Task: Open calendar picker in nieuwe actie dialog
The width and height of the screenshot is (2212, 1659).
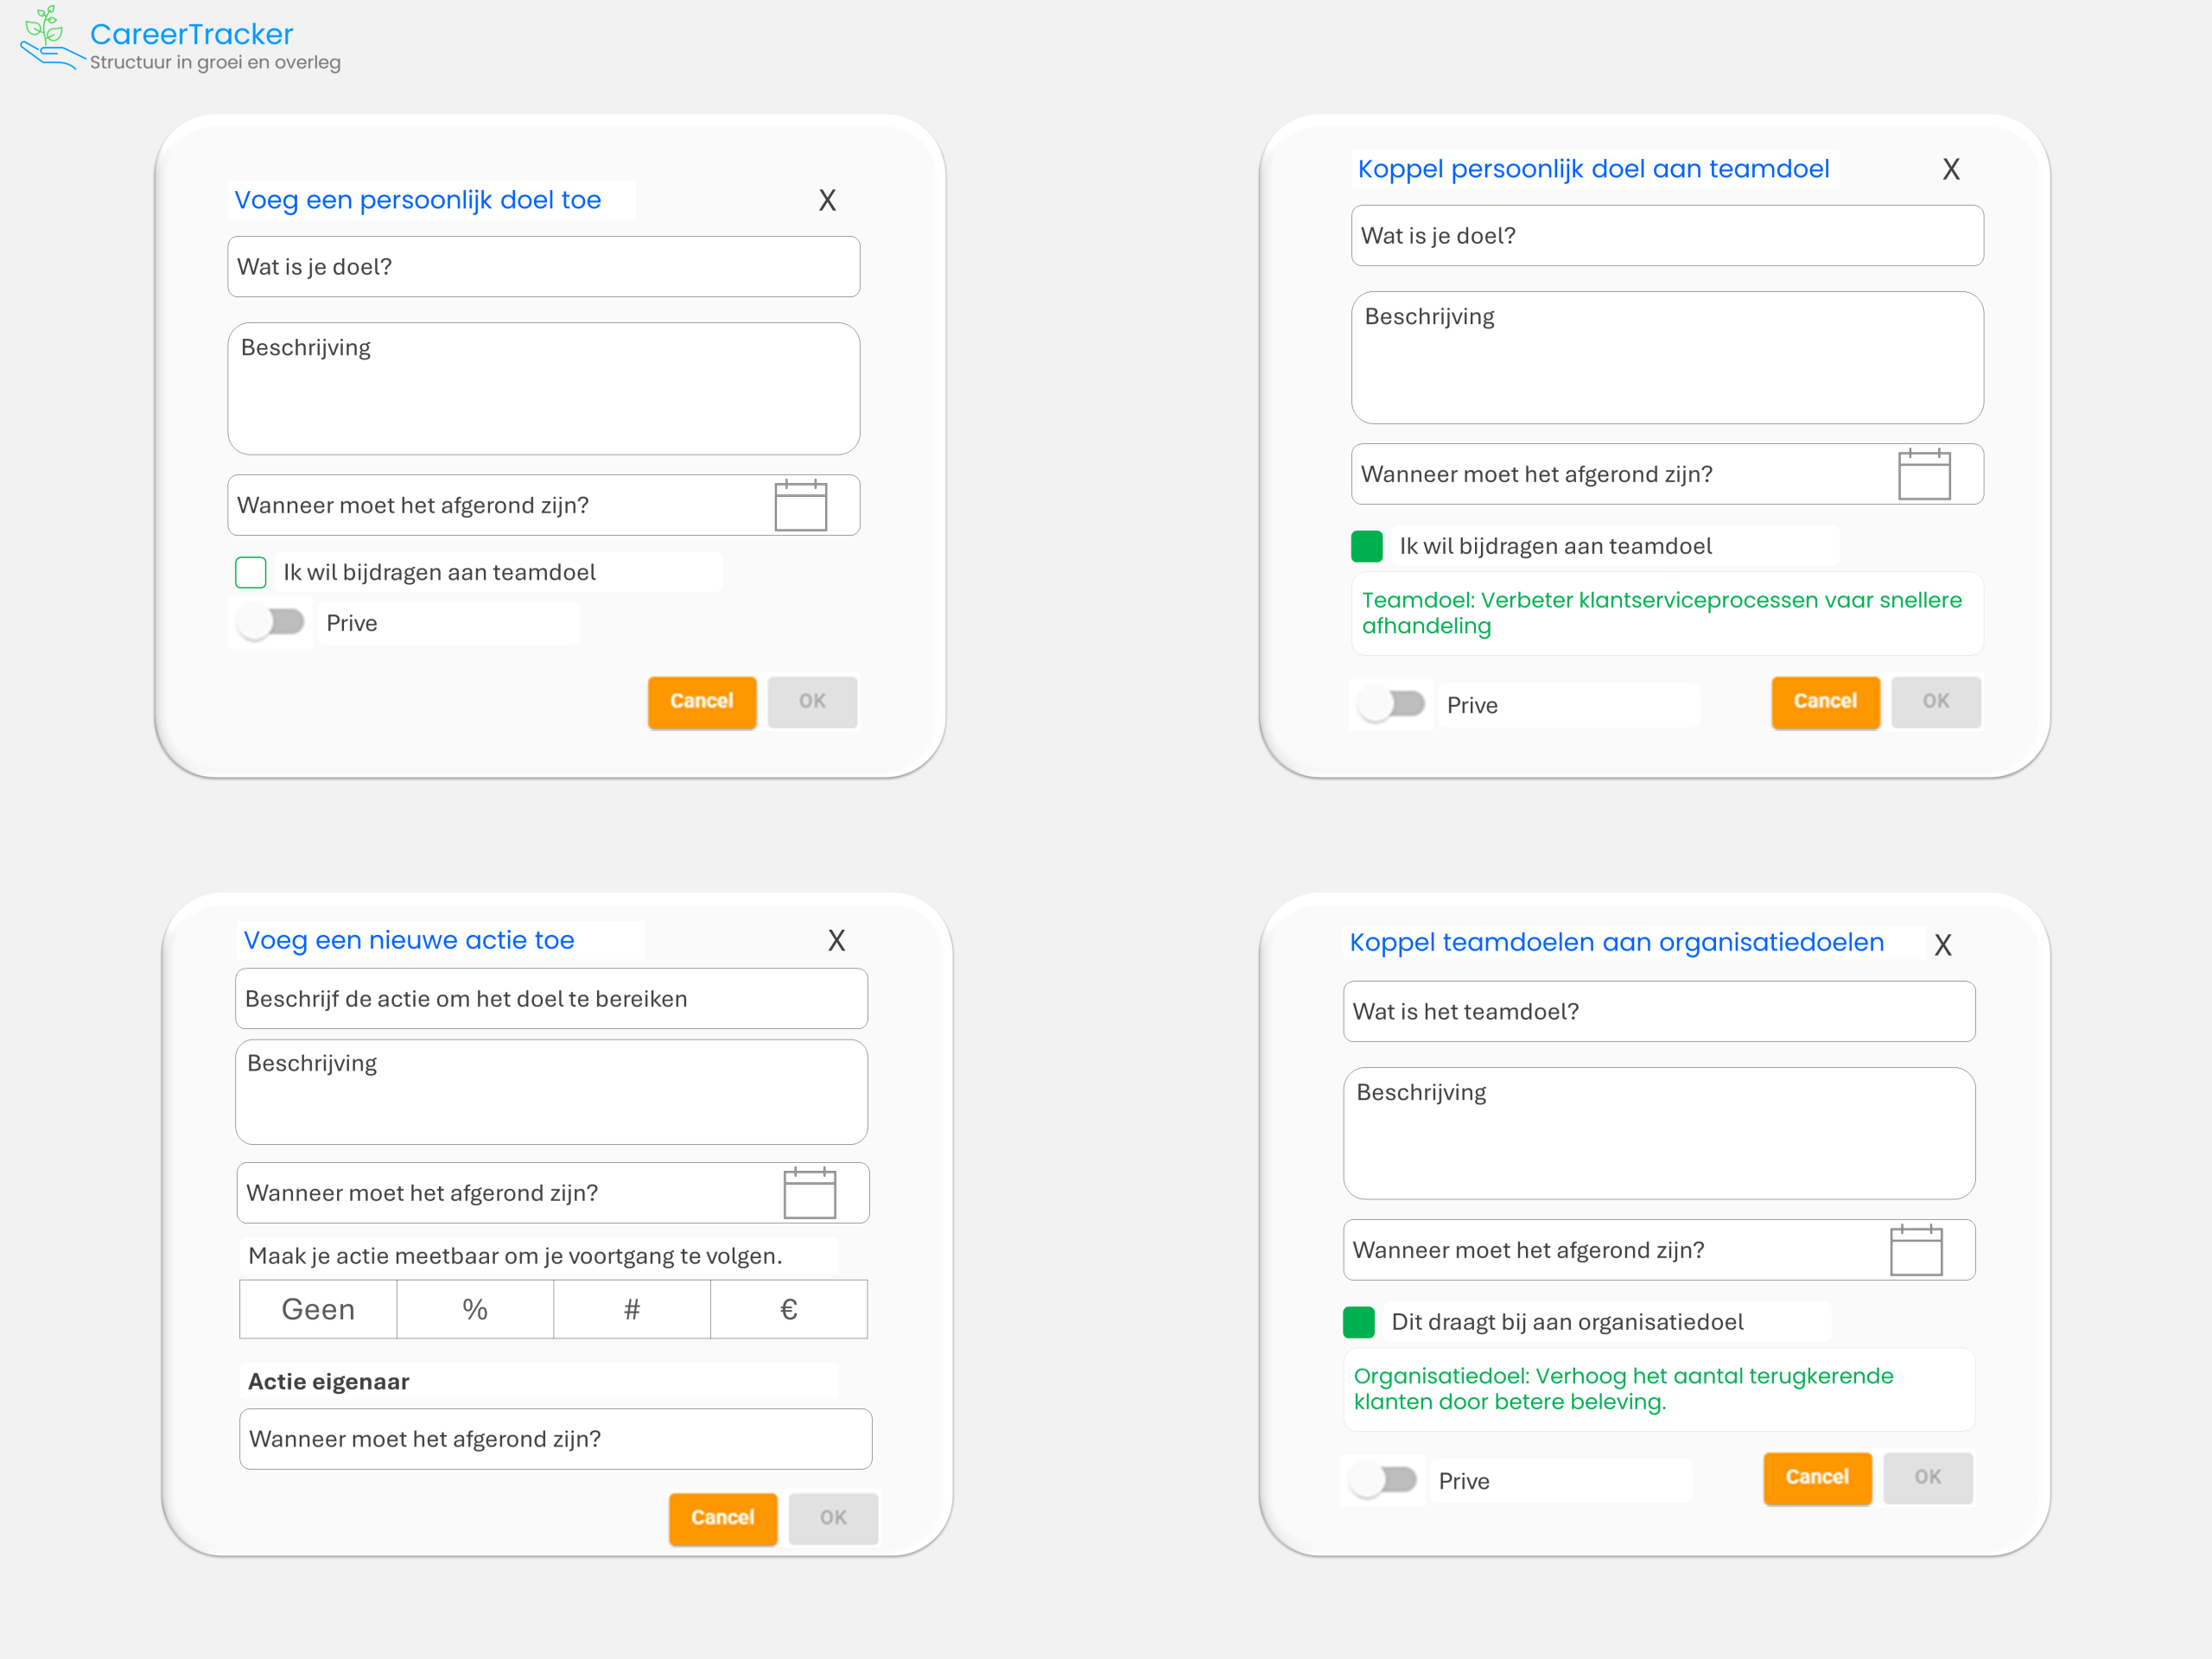Action: [809, 1193]
